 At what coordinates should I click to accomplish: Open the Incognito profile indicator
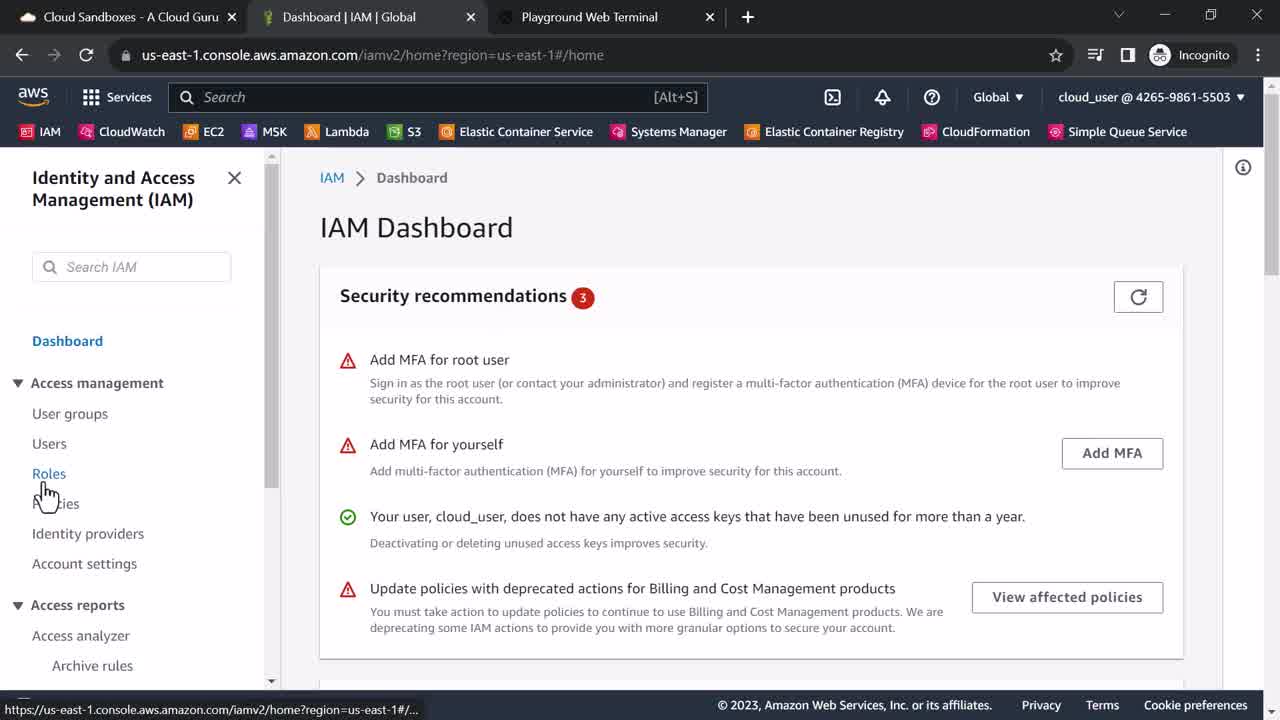pyautogui.click(x=1190, y=55)
